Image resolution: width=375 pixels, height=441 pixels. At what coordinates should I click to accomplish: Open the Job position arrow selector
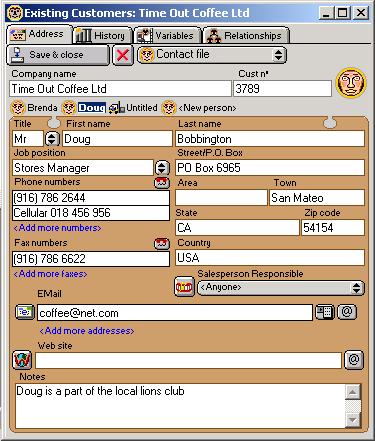pyautogui.click(x=162, y=168)
